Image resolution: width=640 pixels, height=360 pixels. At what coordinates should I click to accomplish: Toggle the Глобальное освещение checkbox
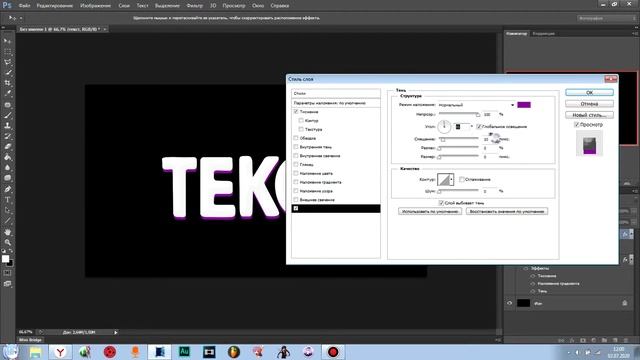[x=479, y=127]
